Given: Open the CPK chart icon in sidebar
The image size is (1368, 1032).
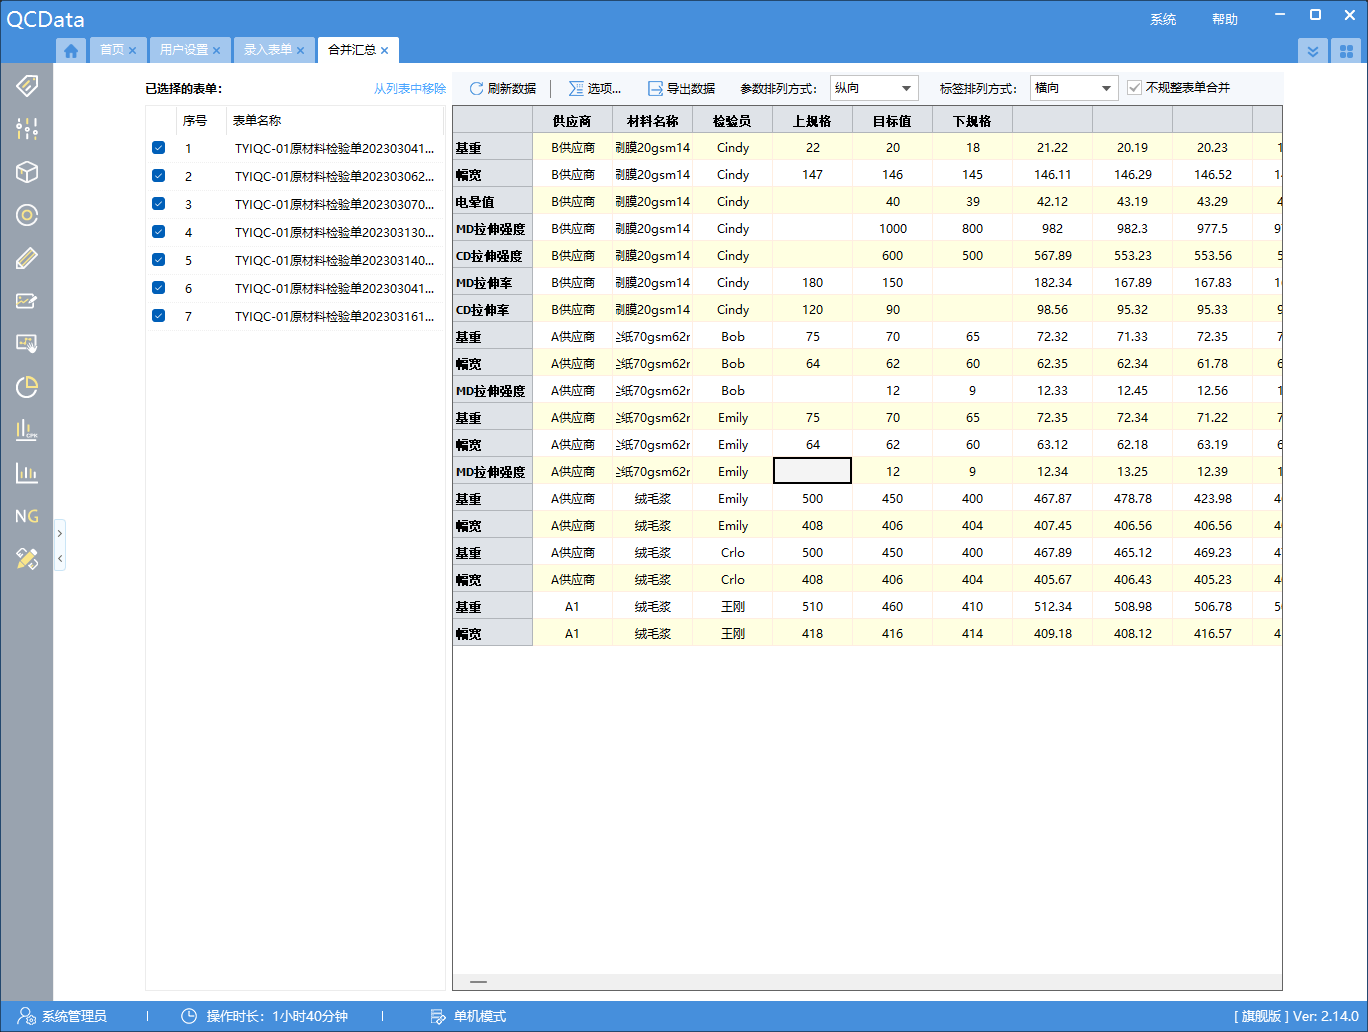Looking at the screenshot, I should coord(27,430).
